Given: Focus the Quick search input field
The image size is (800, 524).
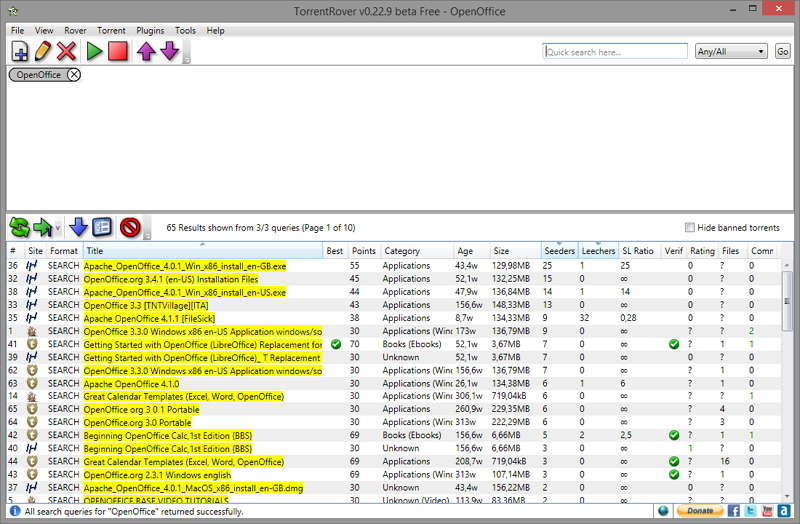Looking at the screenshot, I should tap(615, 52).
